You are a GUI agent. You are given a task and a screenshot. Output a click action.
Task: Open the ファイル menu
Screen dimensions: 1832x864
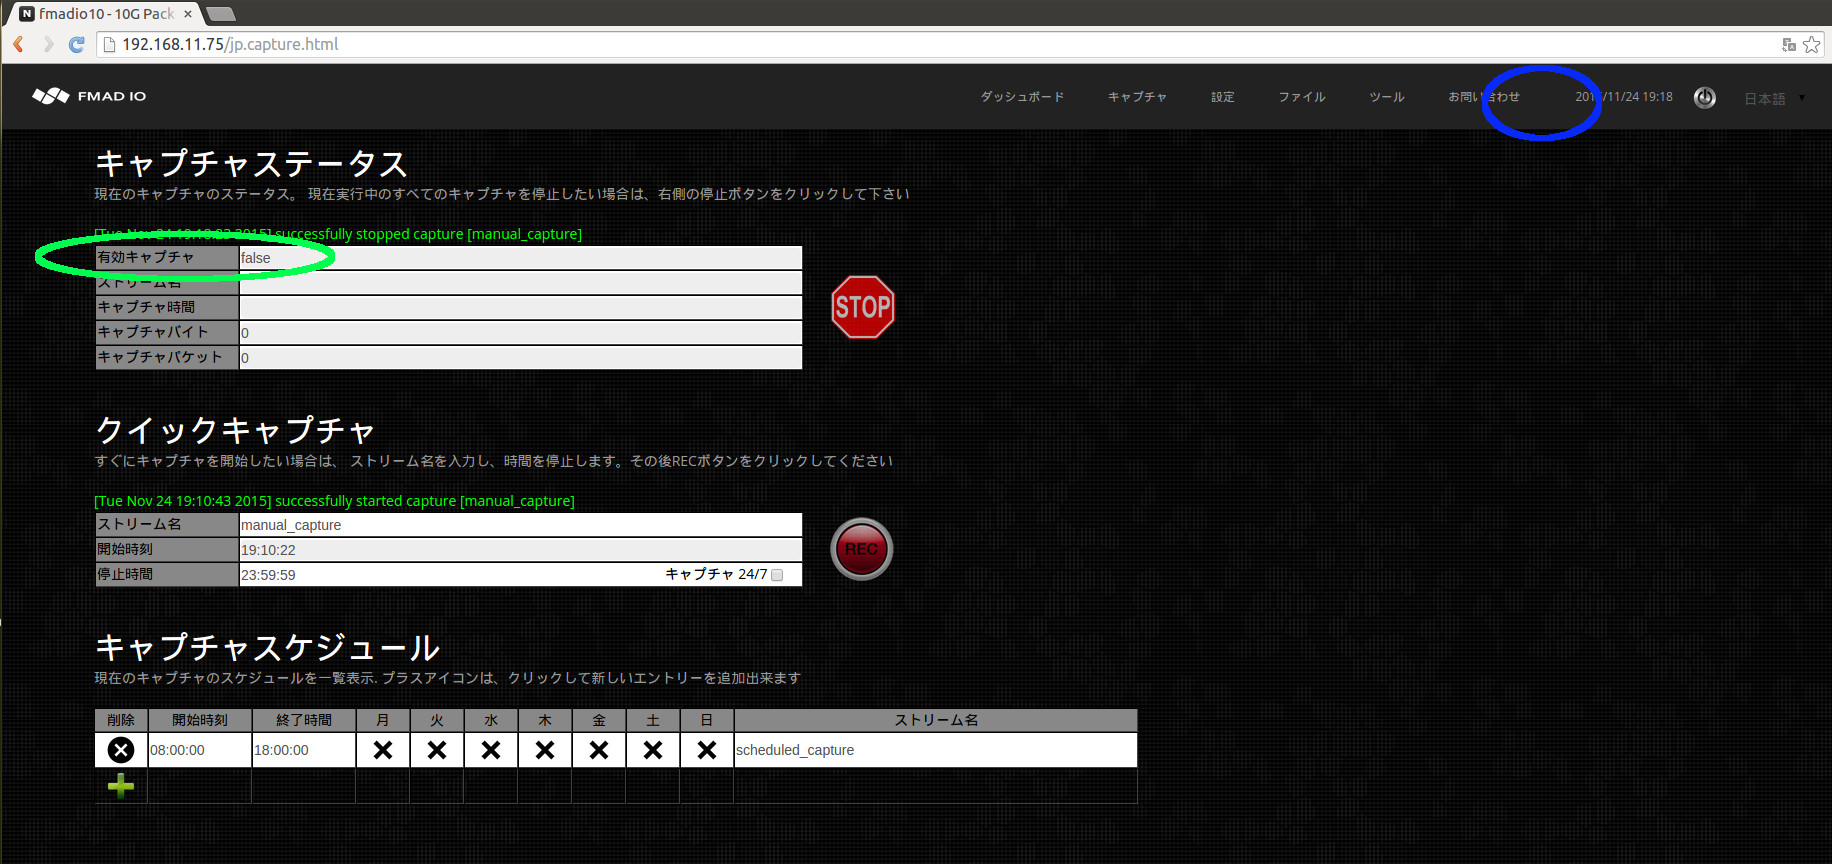pos(1302,97)
